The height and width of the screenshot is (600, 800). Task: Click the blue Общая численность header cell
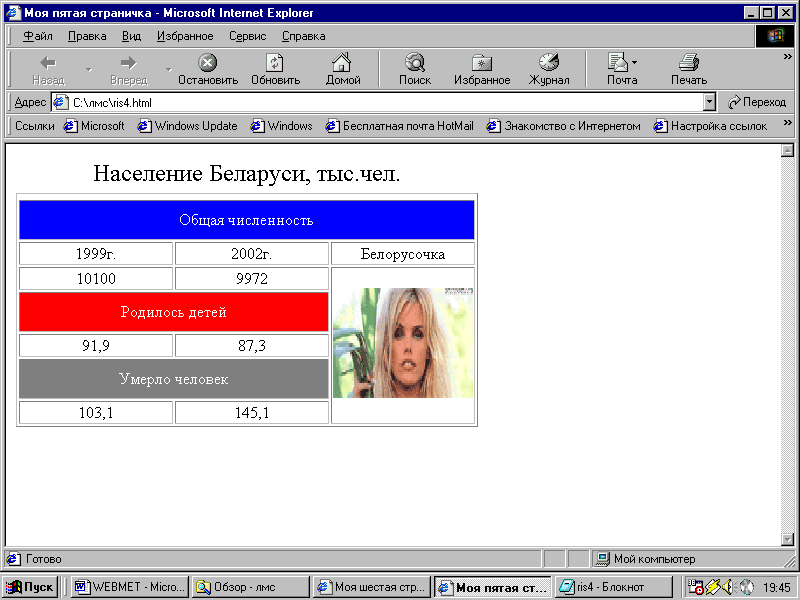pos(246,220)
